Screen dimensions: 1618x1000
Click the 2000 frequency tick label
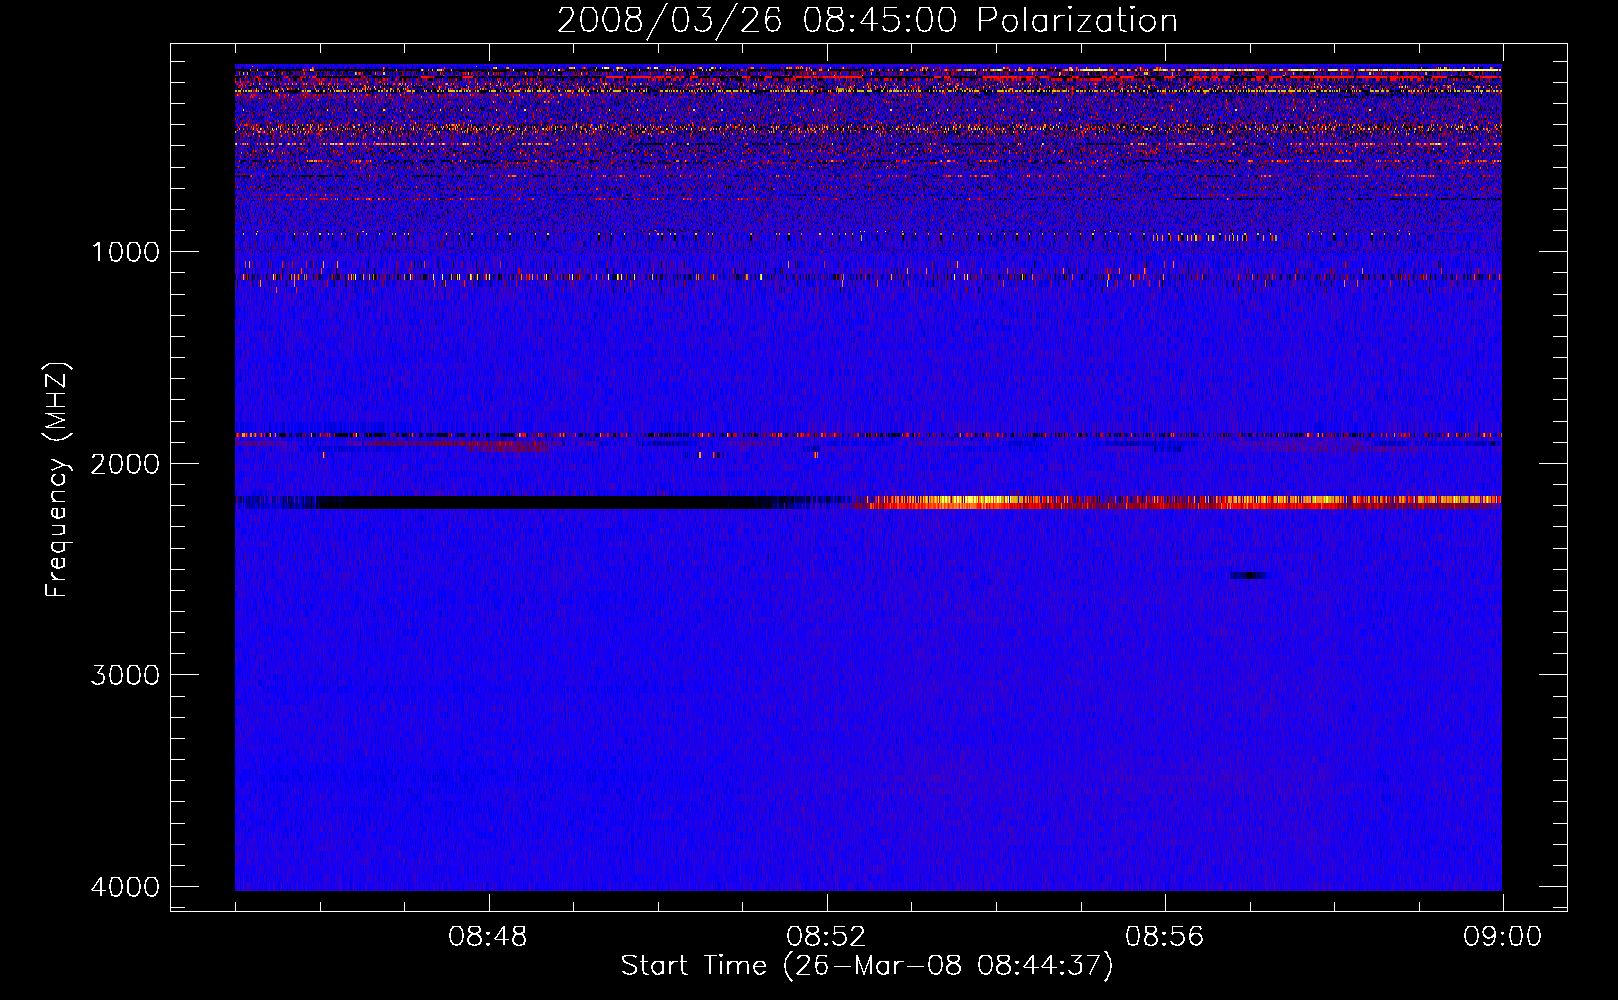coord(125,463)
